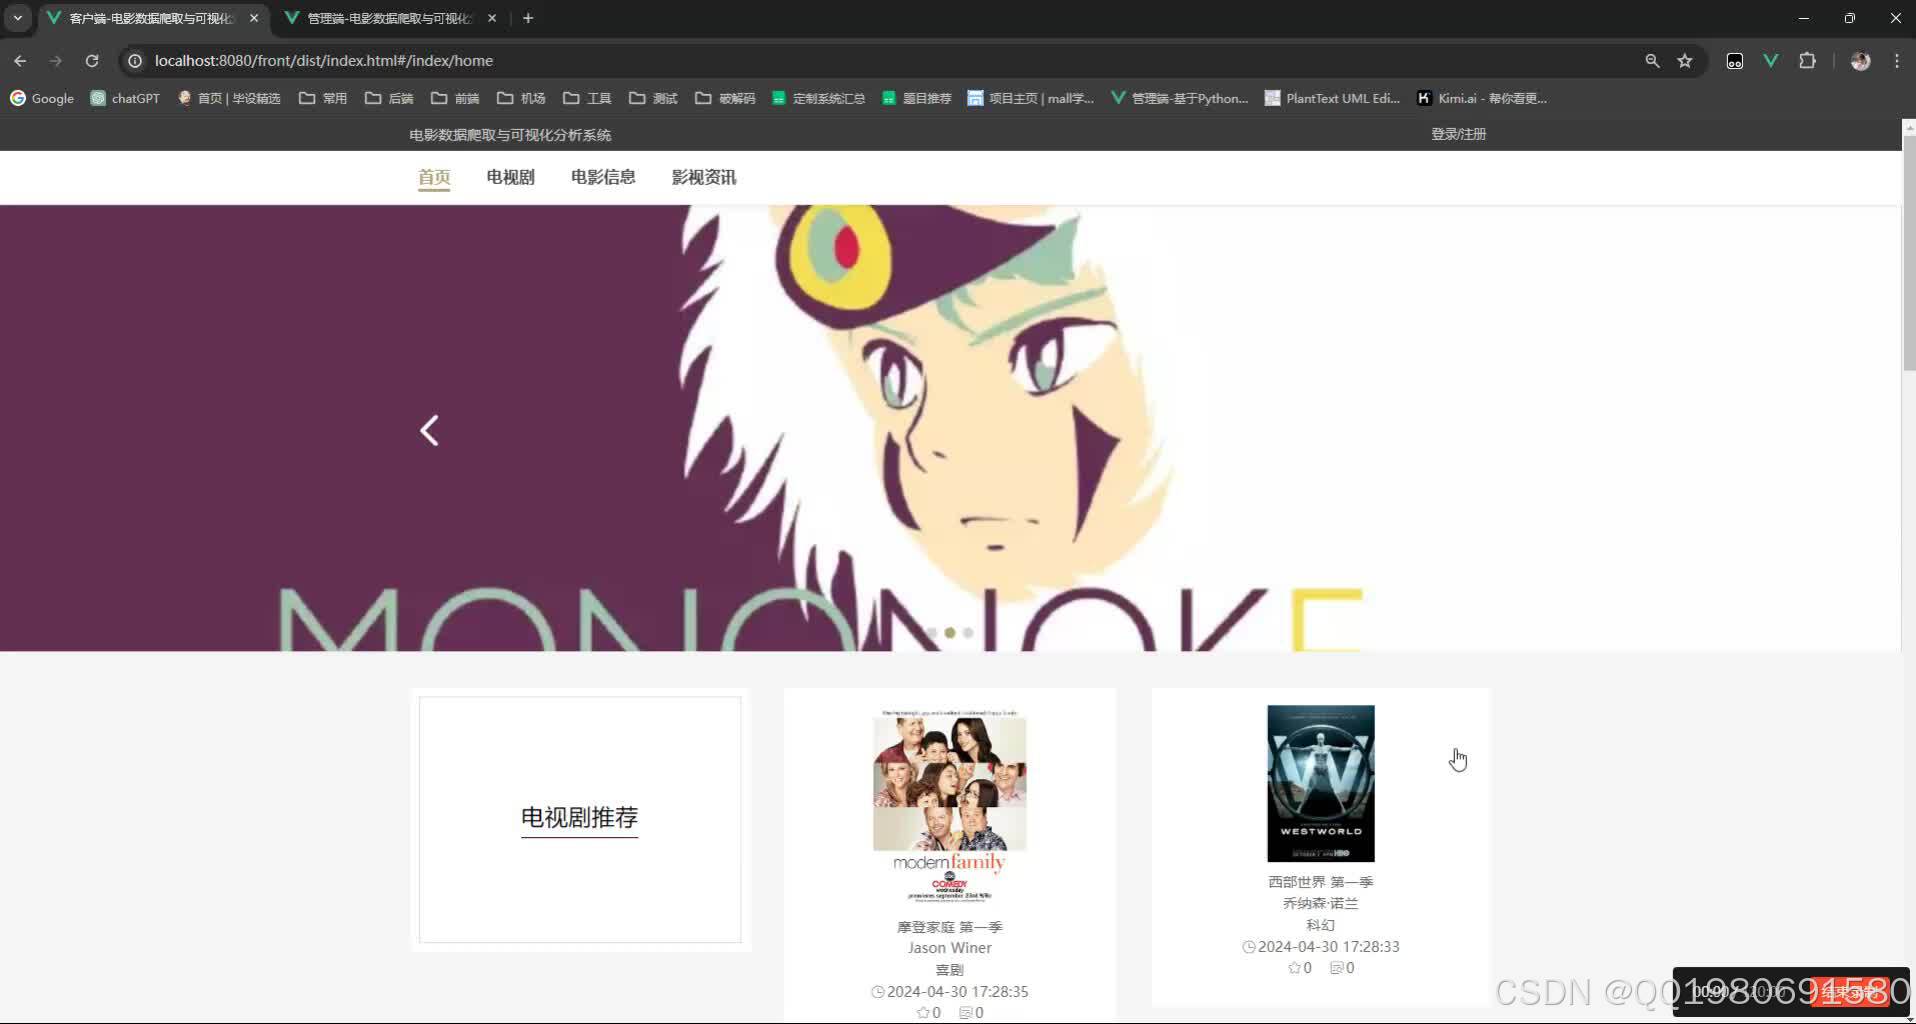Click the 西部世界 第一季 title
This screenshot has width=1916, height=1024.
pyautogui.click(x=1321, y=882)
